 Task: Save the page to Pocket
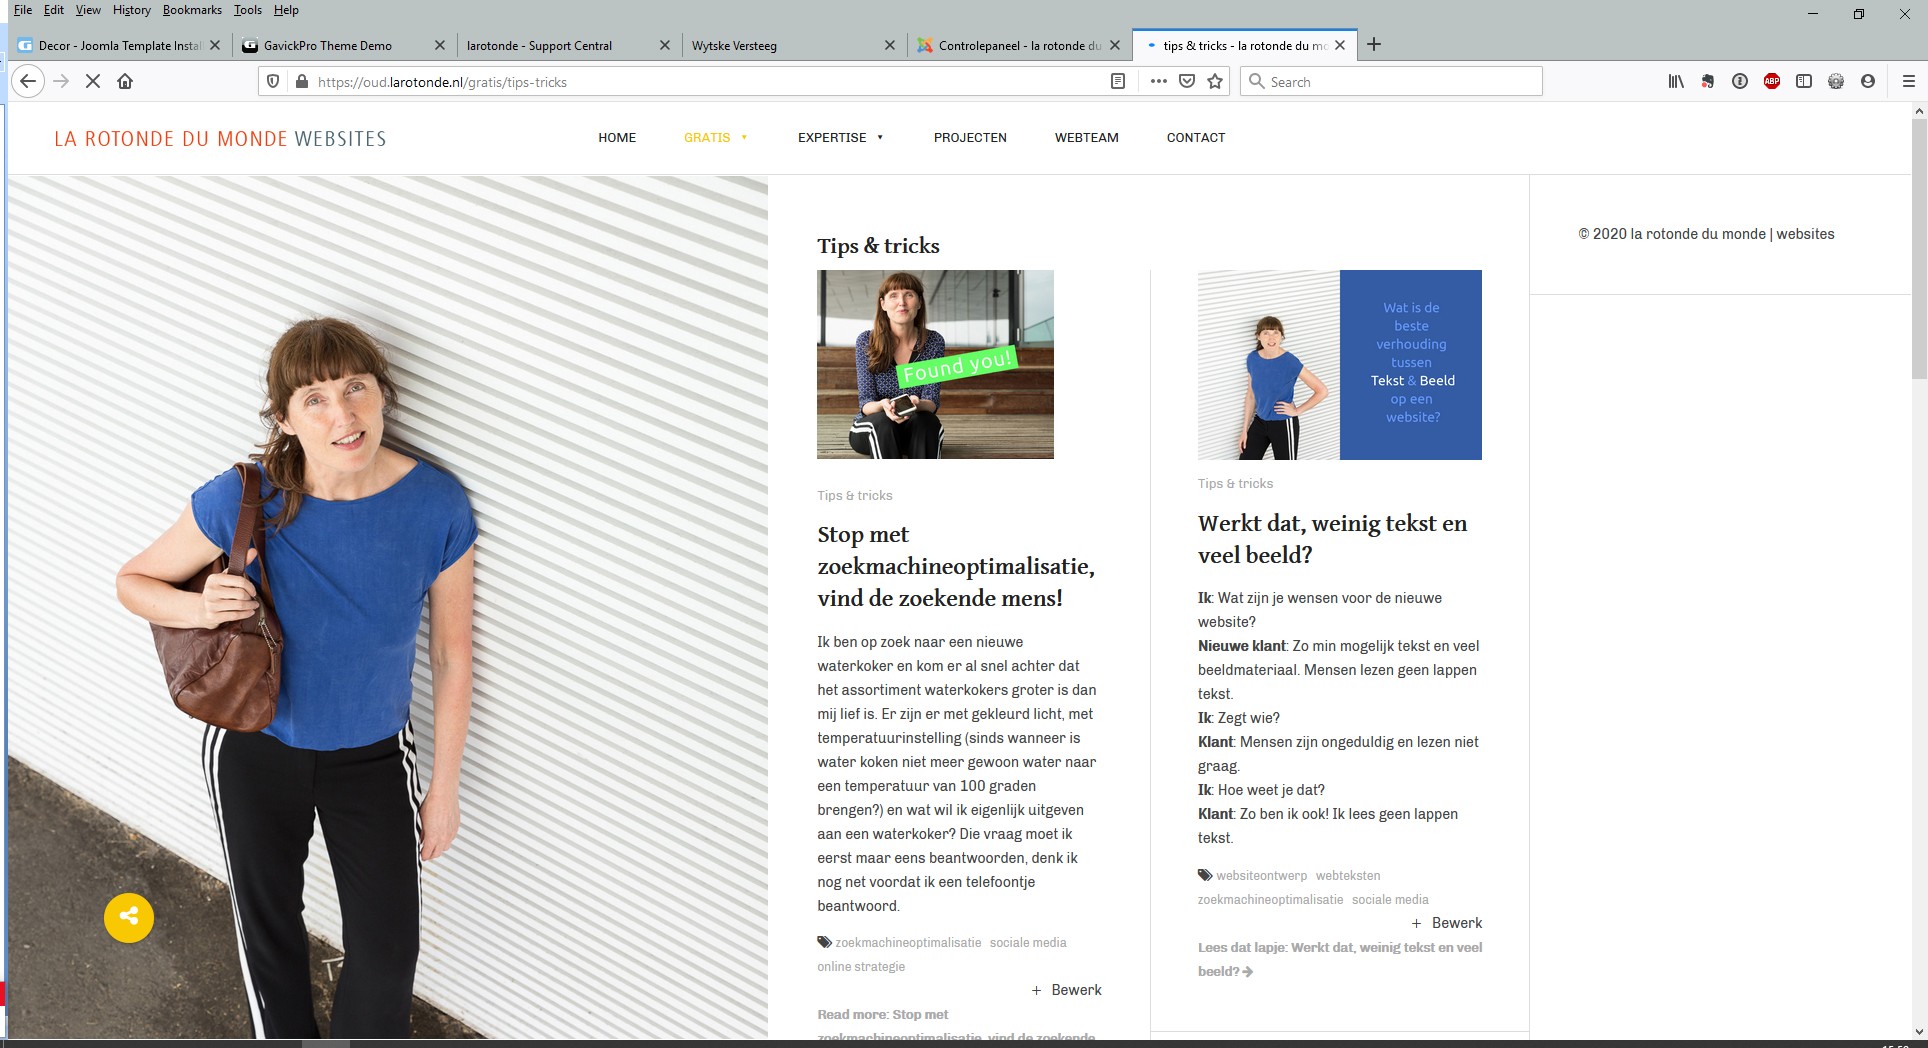tap(1187, 82)
